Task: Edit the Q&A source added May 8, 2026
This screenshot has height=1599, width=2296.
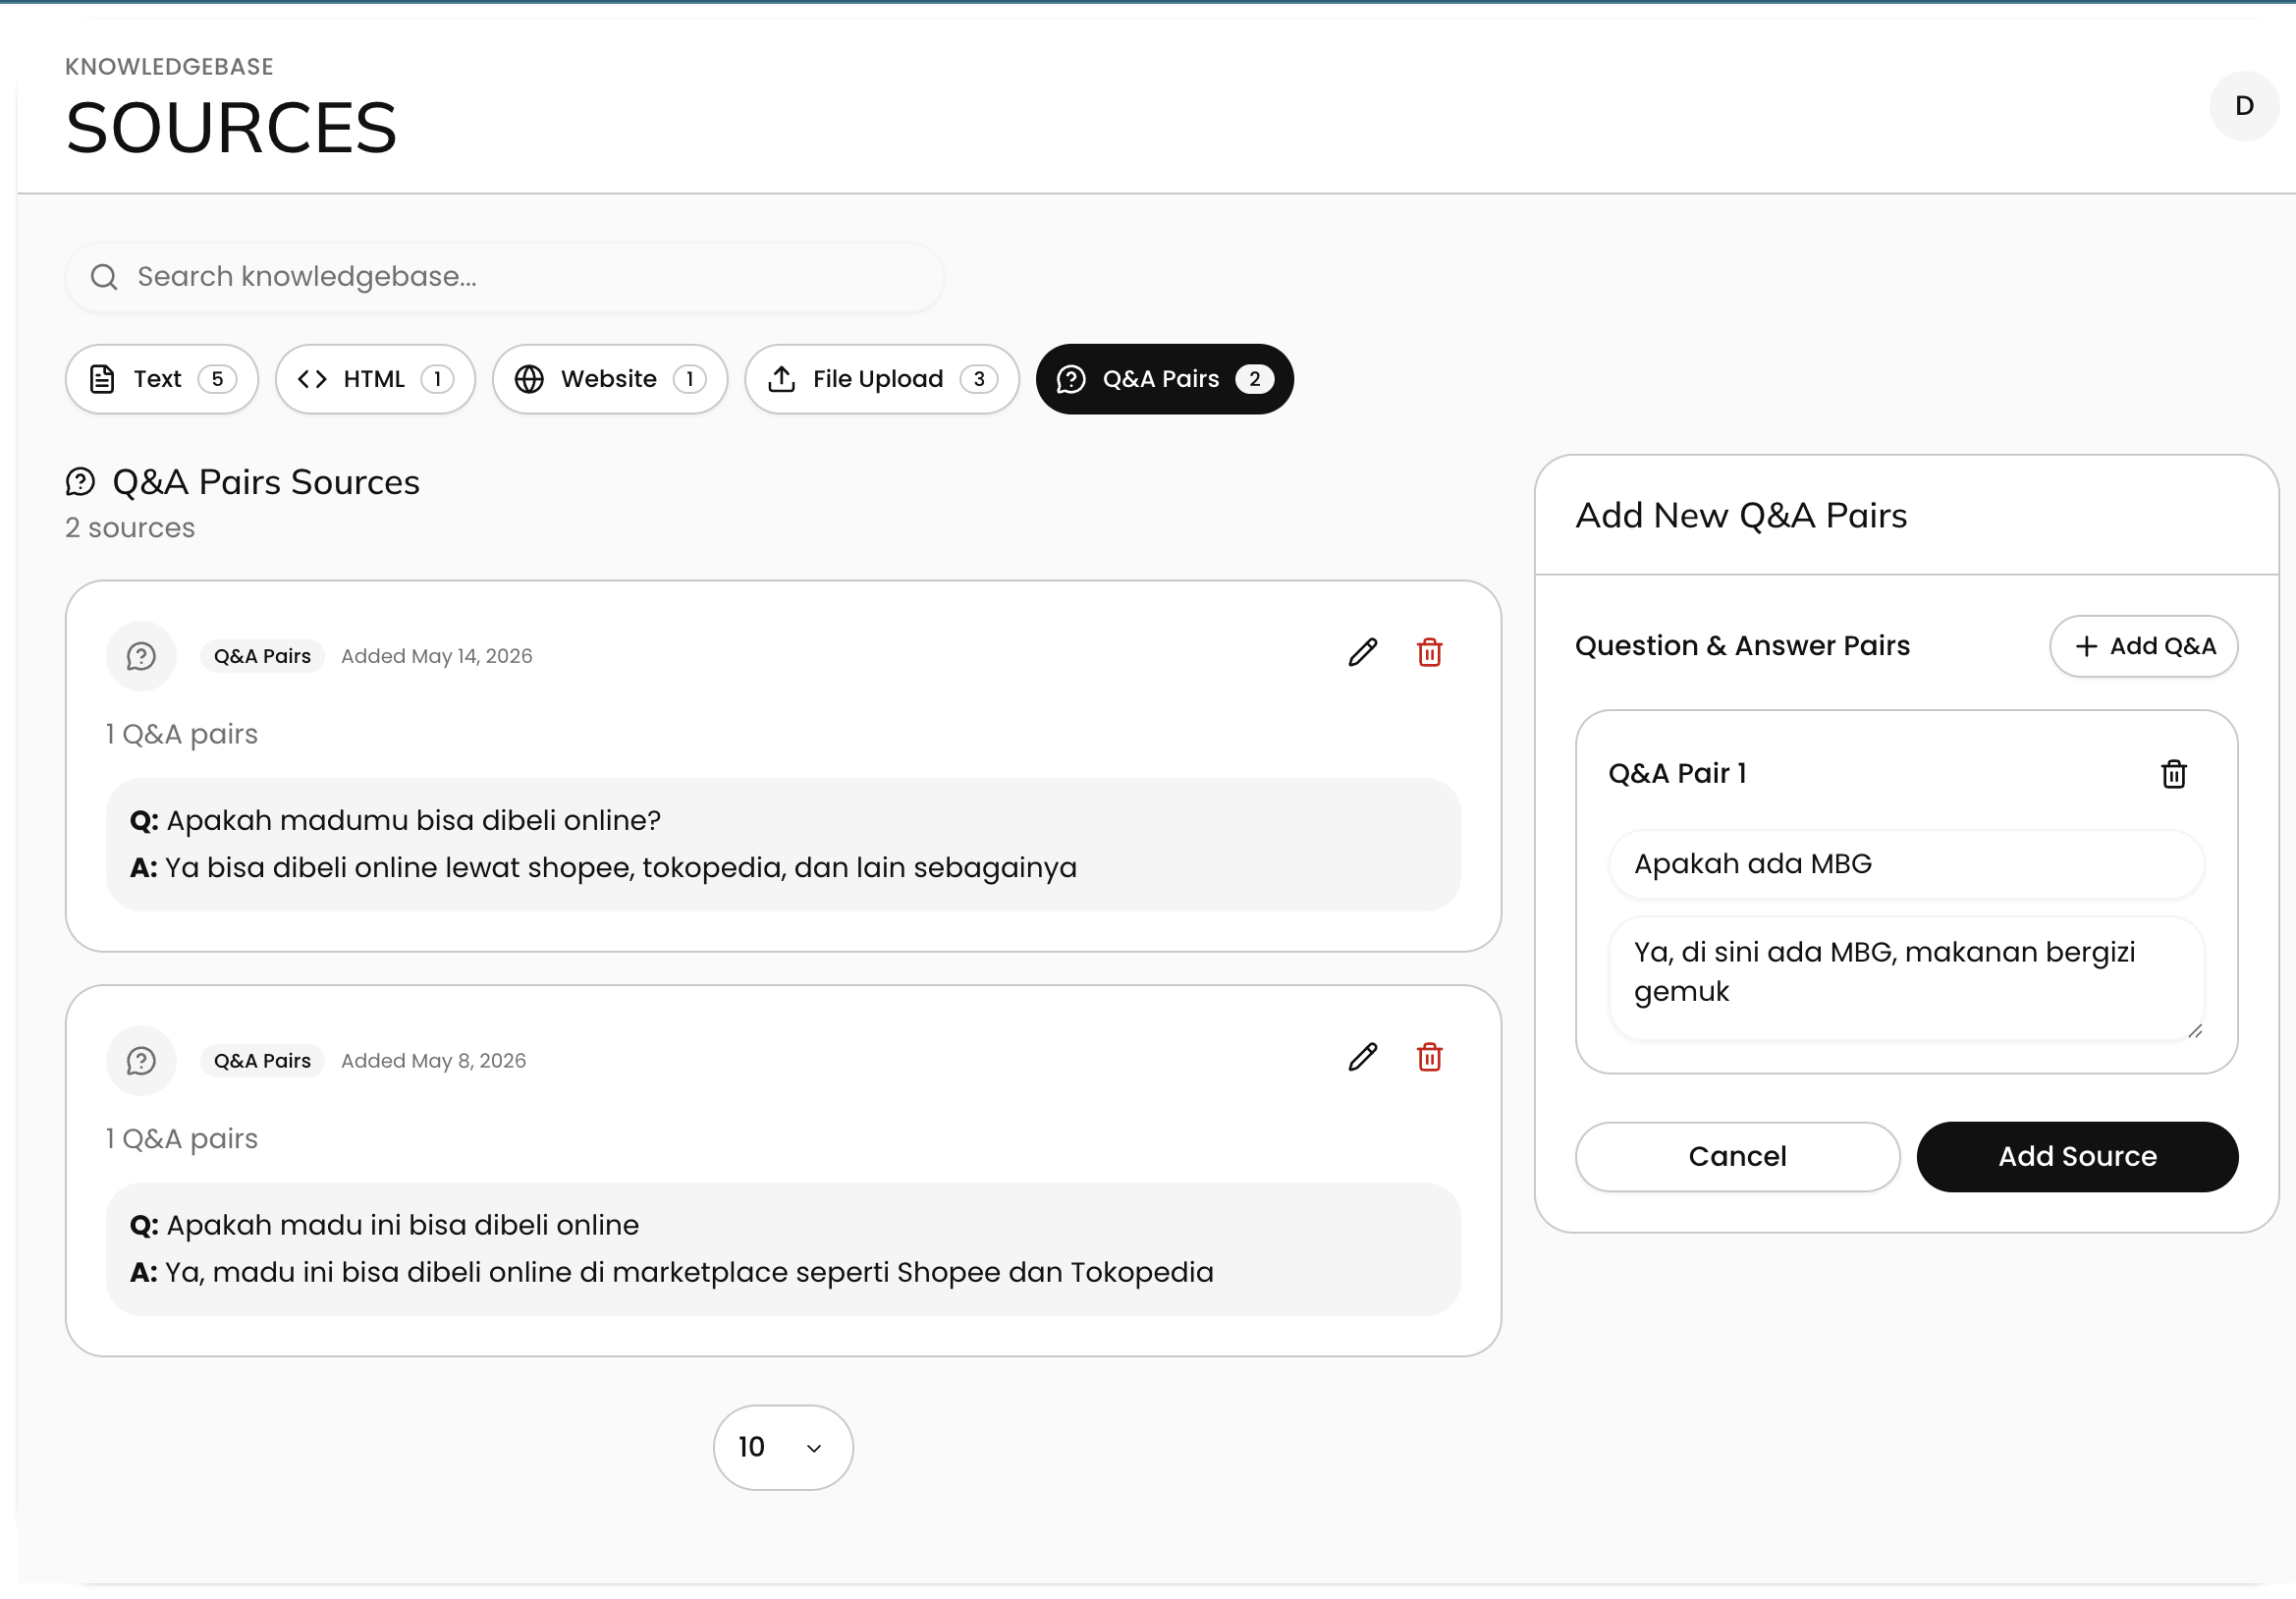Action: pos(1362,1057)
